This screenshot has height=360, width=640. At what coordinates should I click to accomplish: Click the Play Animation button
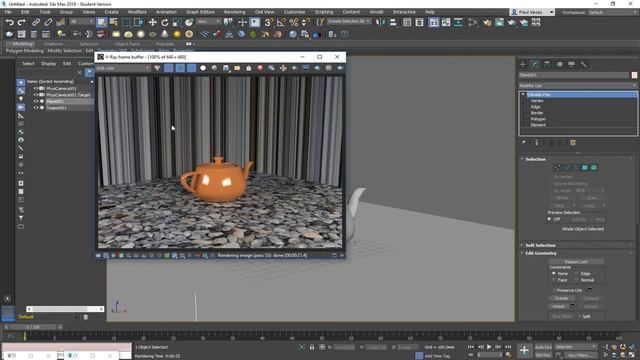point(489,347)
